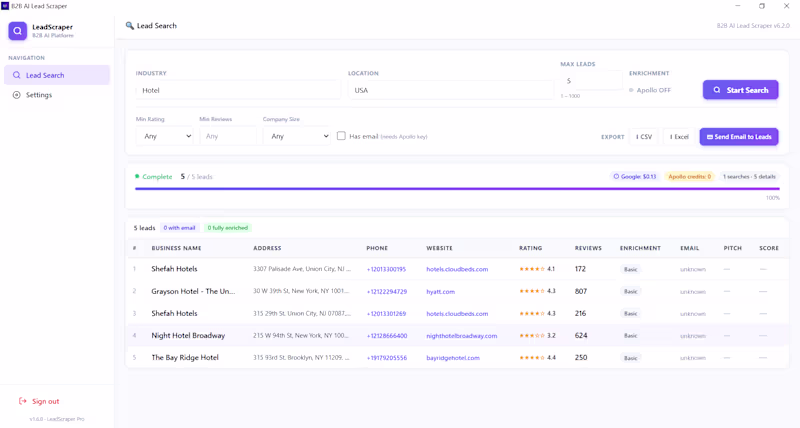This screenshot has height=428, width=800.
Task: Export results as CSV
Action: click(x=644, y=137)
